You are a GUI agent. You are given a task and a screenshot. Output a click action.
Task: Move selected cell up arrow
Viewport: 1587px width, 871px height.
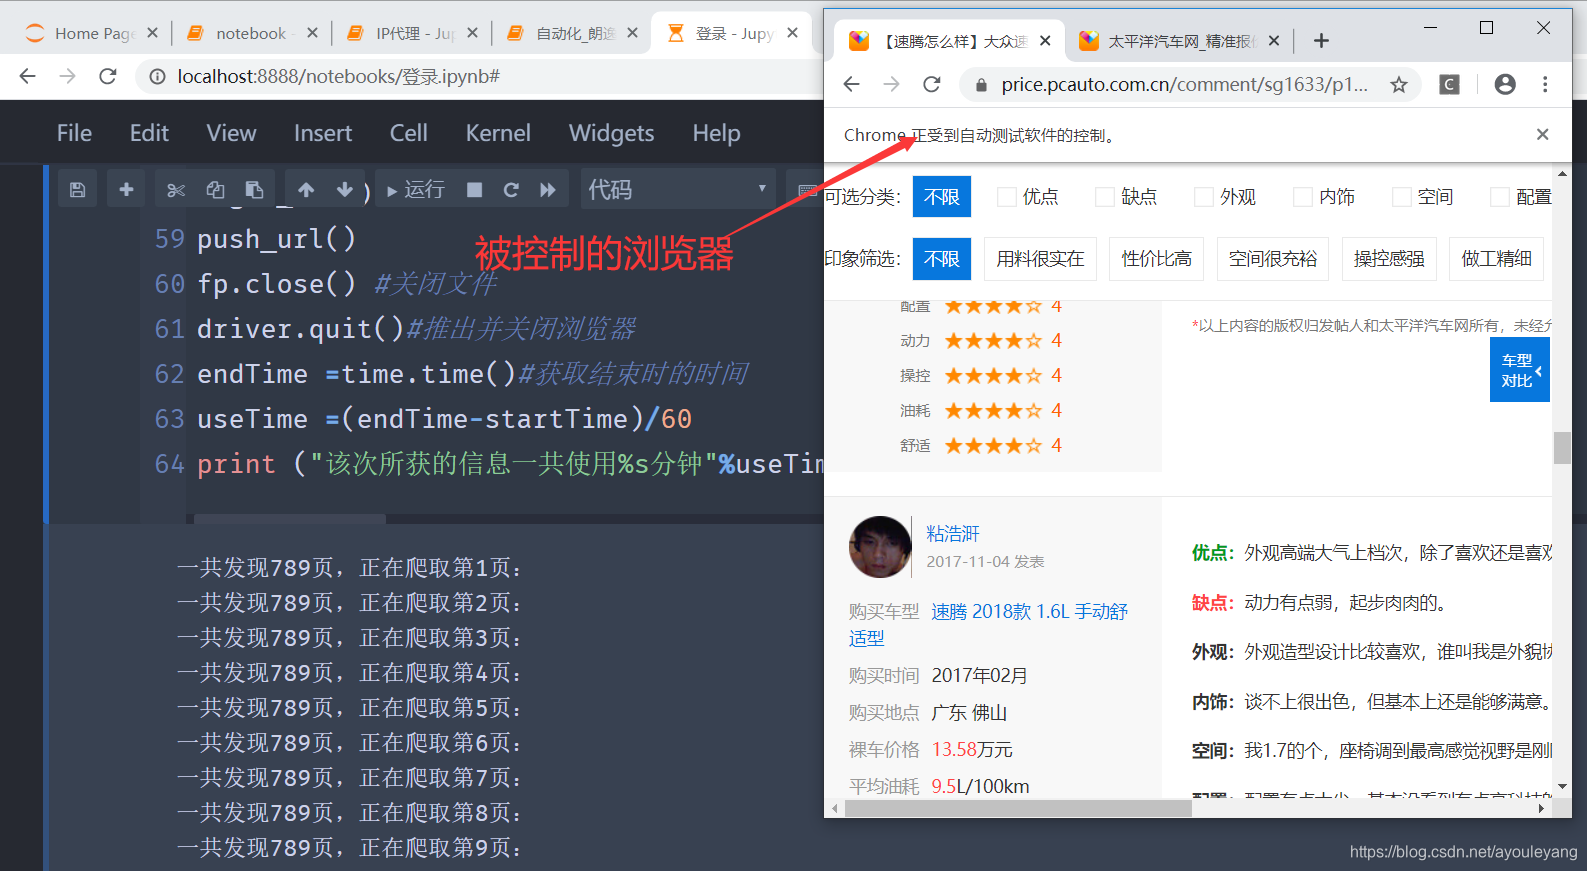306,189
